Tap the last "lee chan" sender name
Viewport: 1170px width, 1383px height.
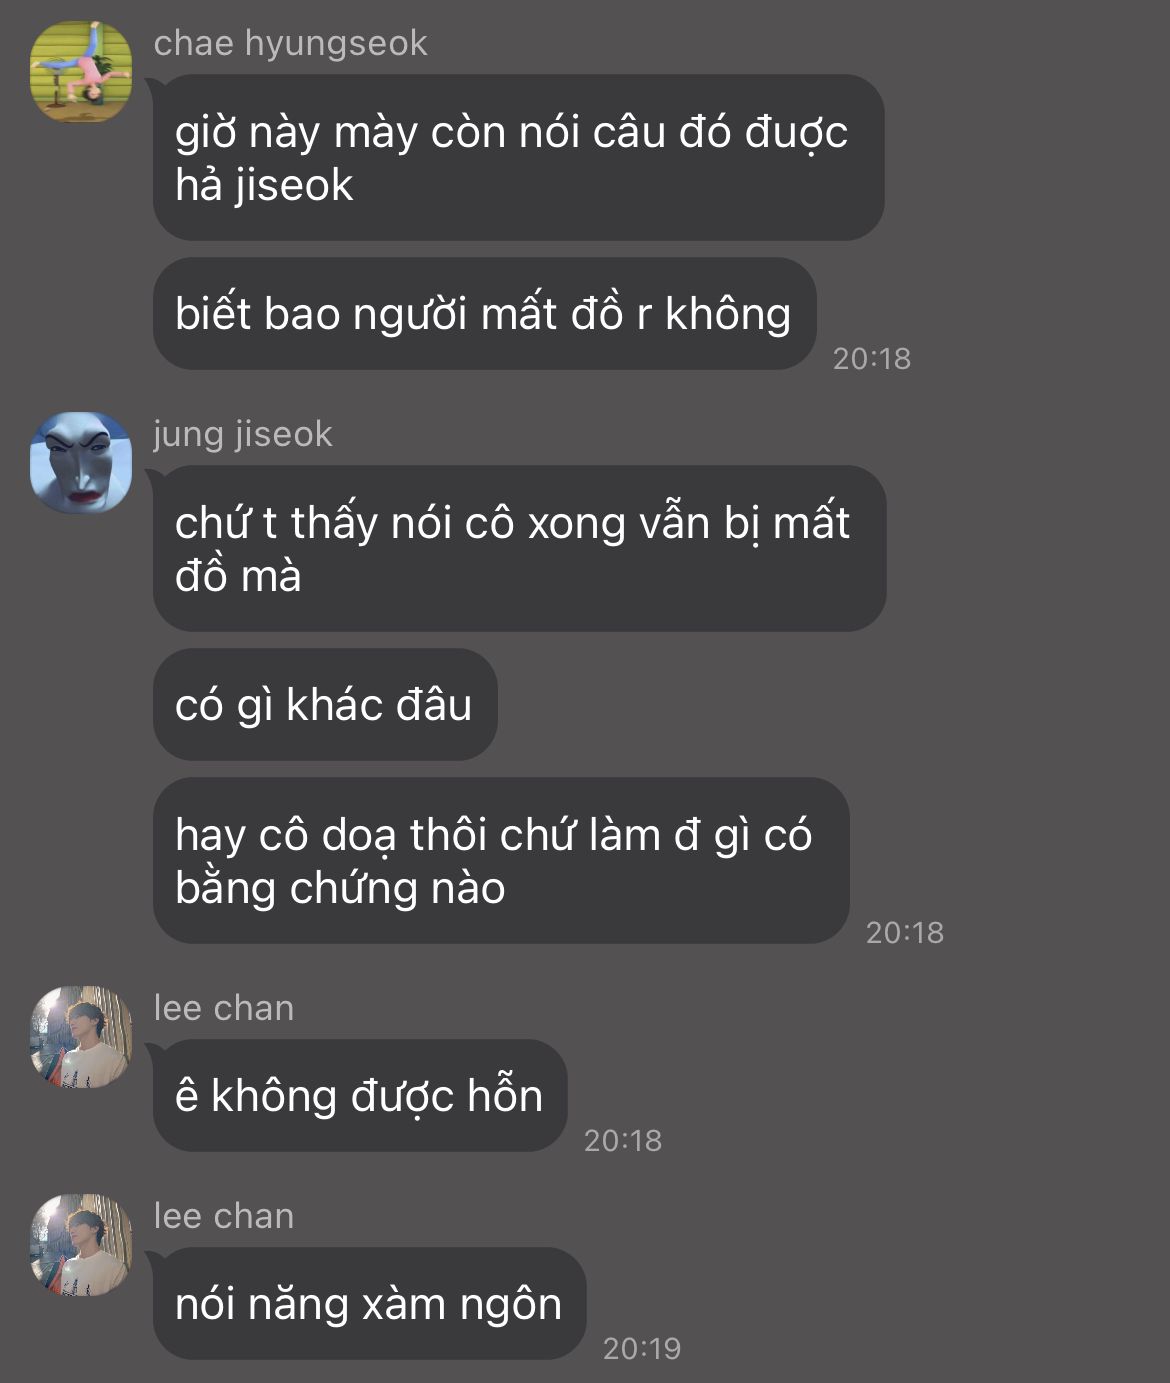point(224,1216)
